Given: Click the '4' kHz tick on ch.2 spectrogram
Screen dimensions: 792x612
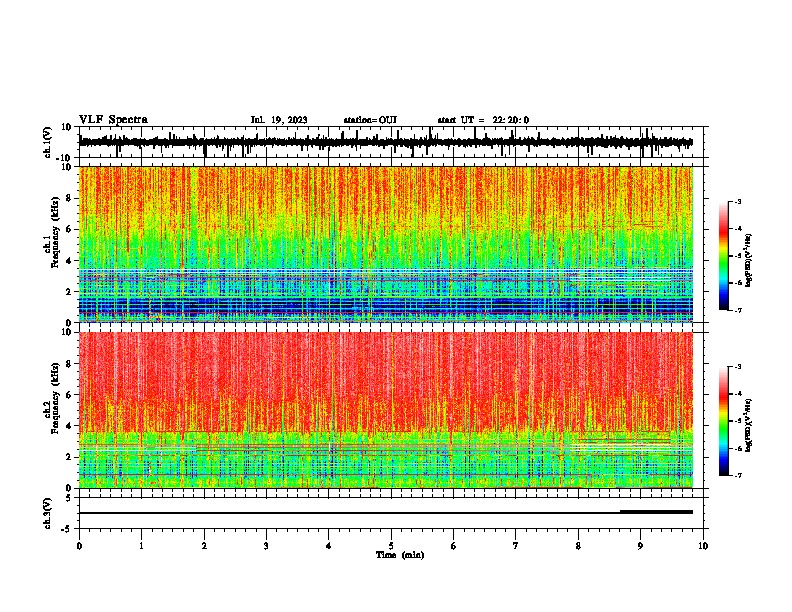Looking at the screenshot, I should point(70,426).
